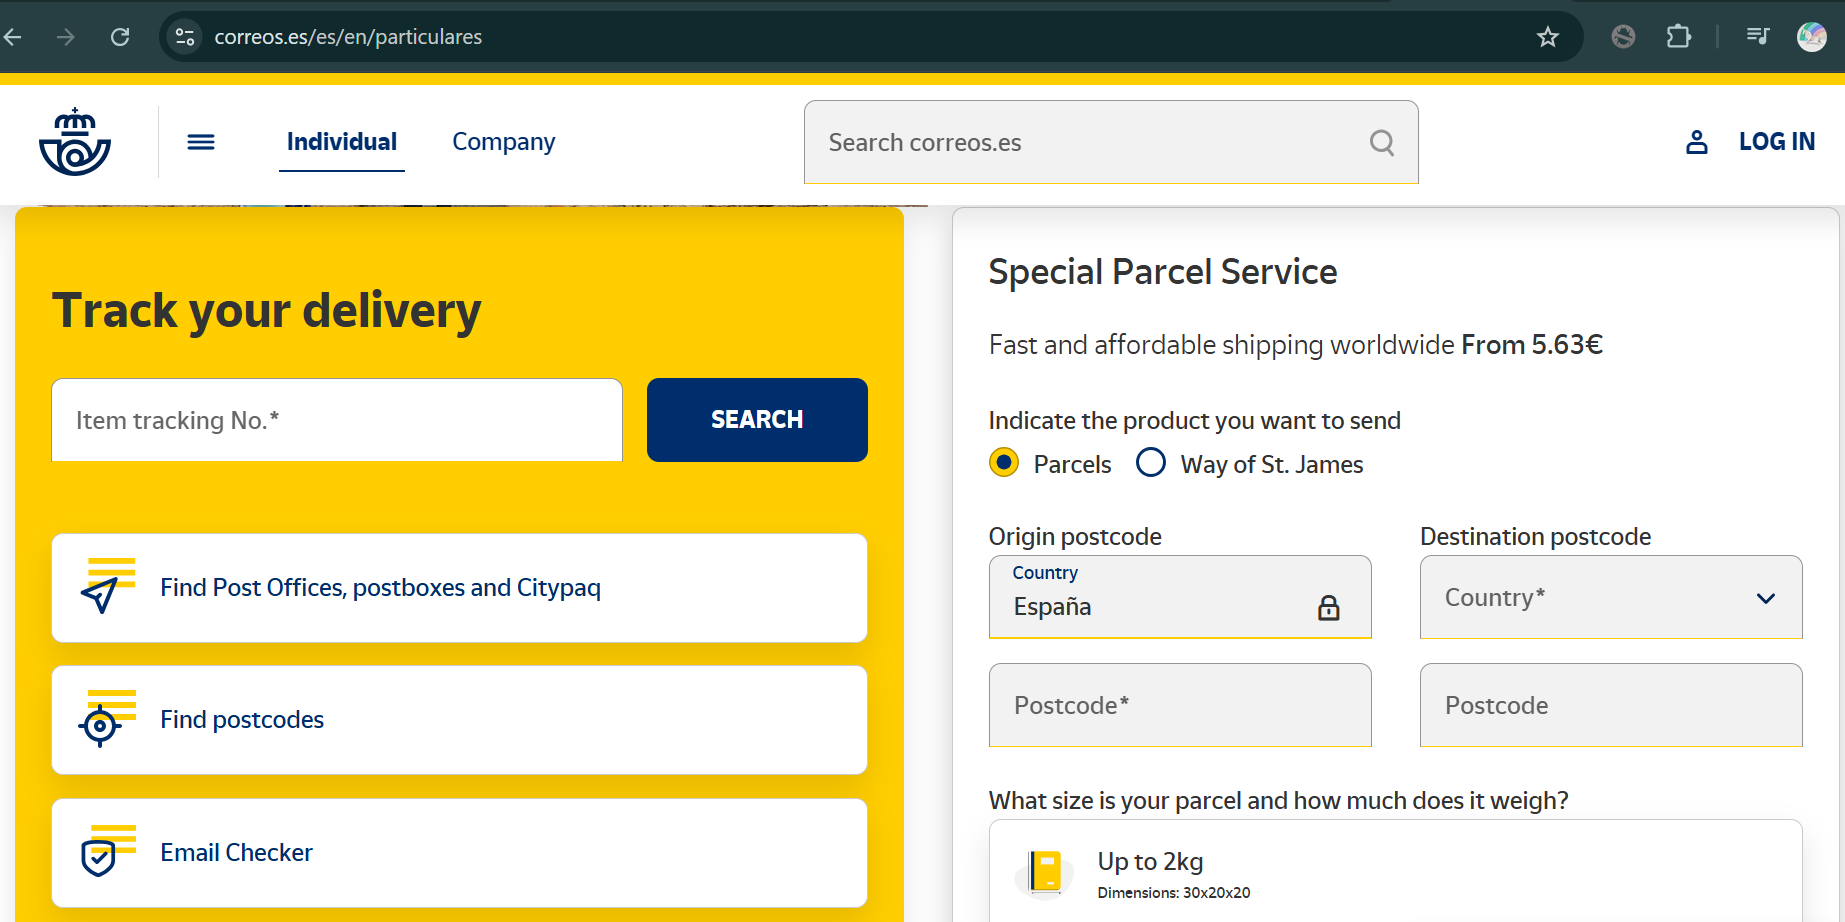Click the browser address bar URL
The width and height of the screenshot is (1845, 922).
pyautogui.click(x=348, y=37)
